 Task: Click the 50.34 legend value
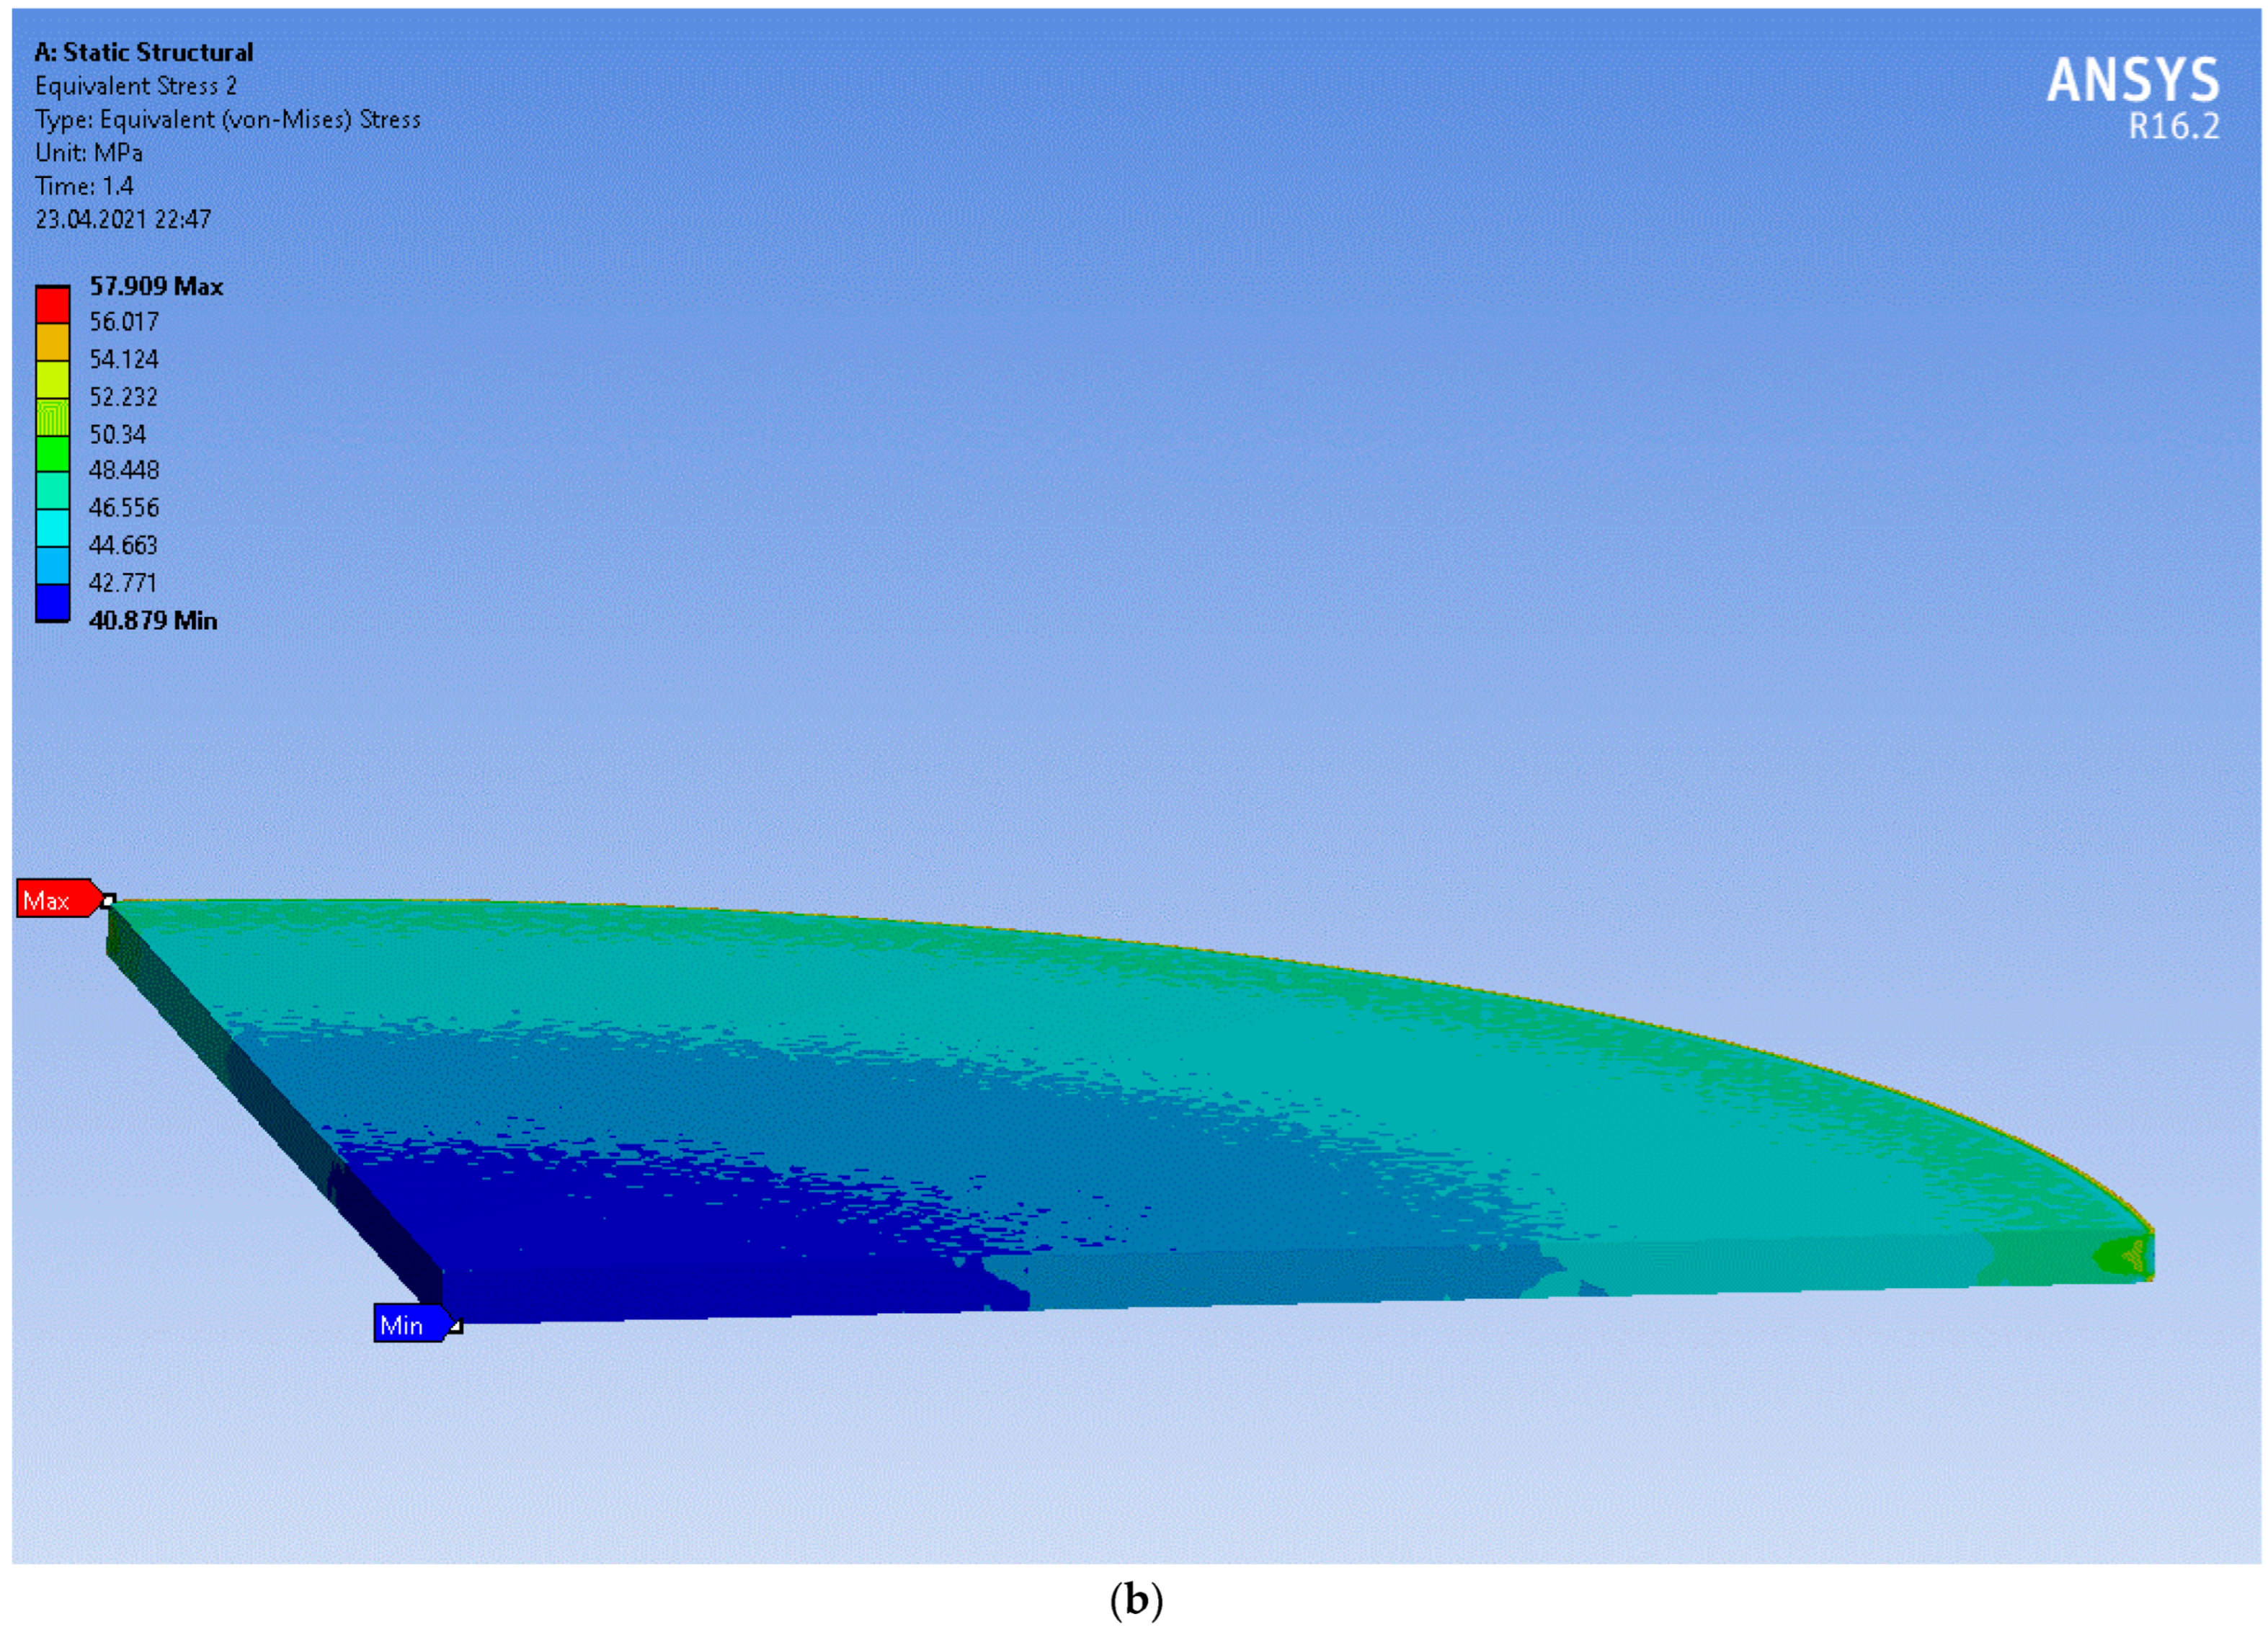click(118, 434)
